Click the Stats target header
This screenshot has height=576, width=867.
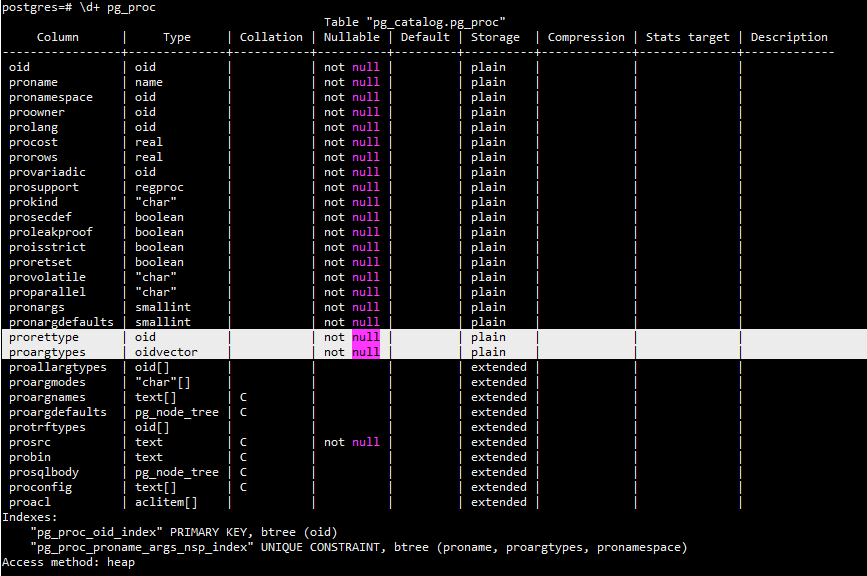click(687, 37)
